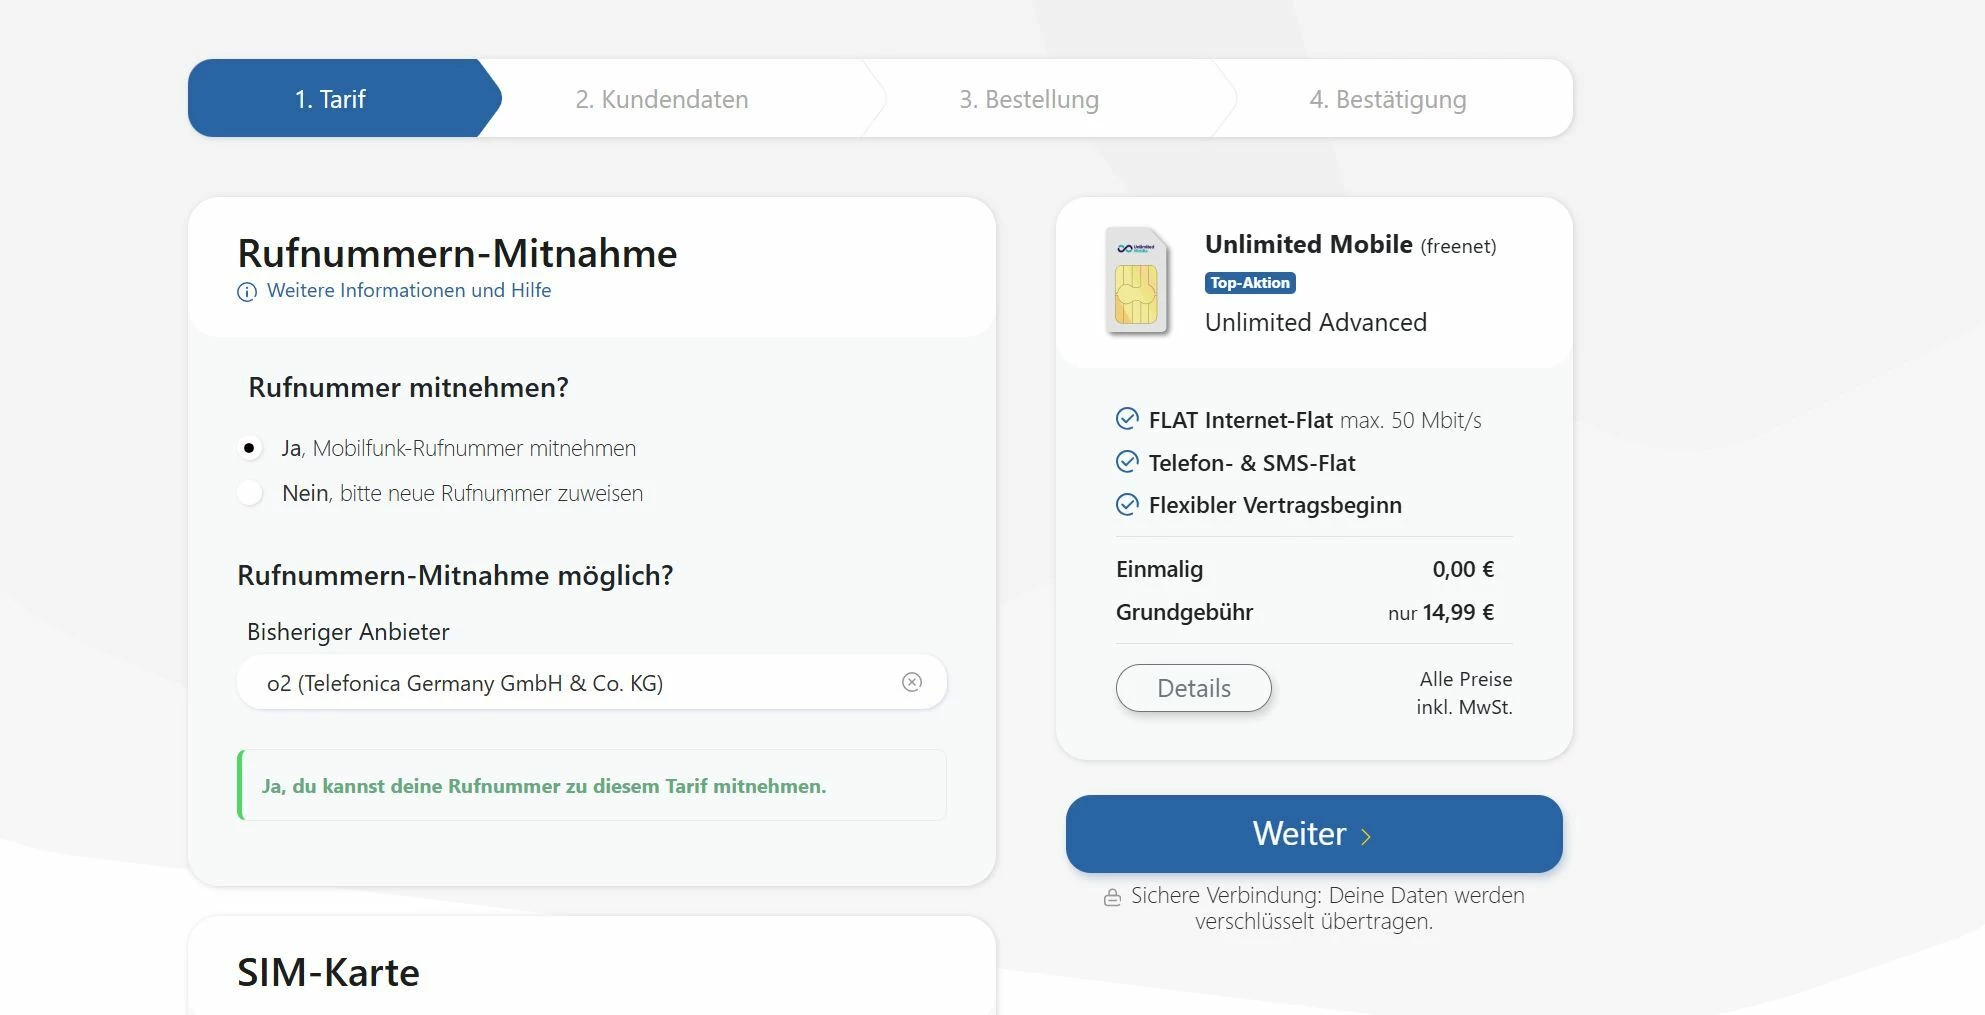Click the Rufnummer mitnehmen? question label
The image size is (1985, 1015).
pos(408,387)
